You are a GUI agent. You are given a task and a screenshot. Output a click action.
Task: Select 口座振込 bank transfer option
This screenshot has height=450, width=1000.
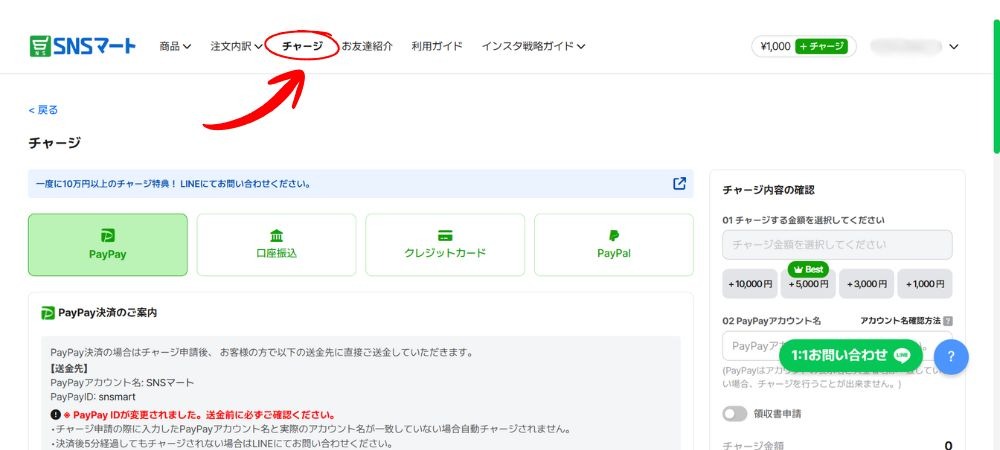pos(276,244)
